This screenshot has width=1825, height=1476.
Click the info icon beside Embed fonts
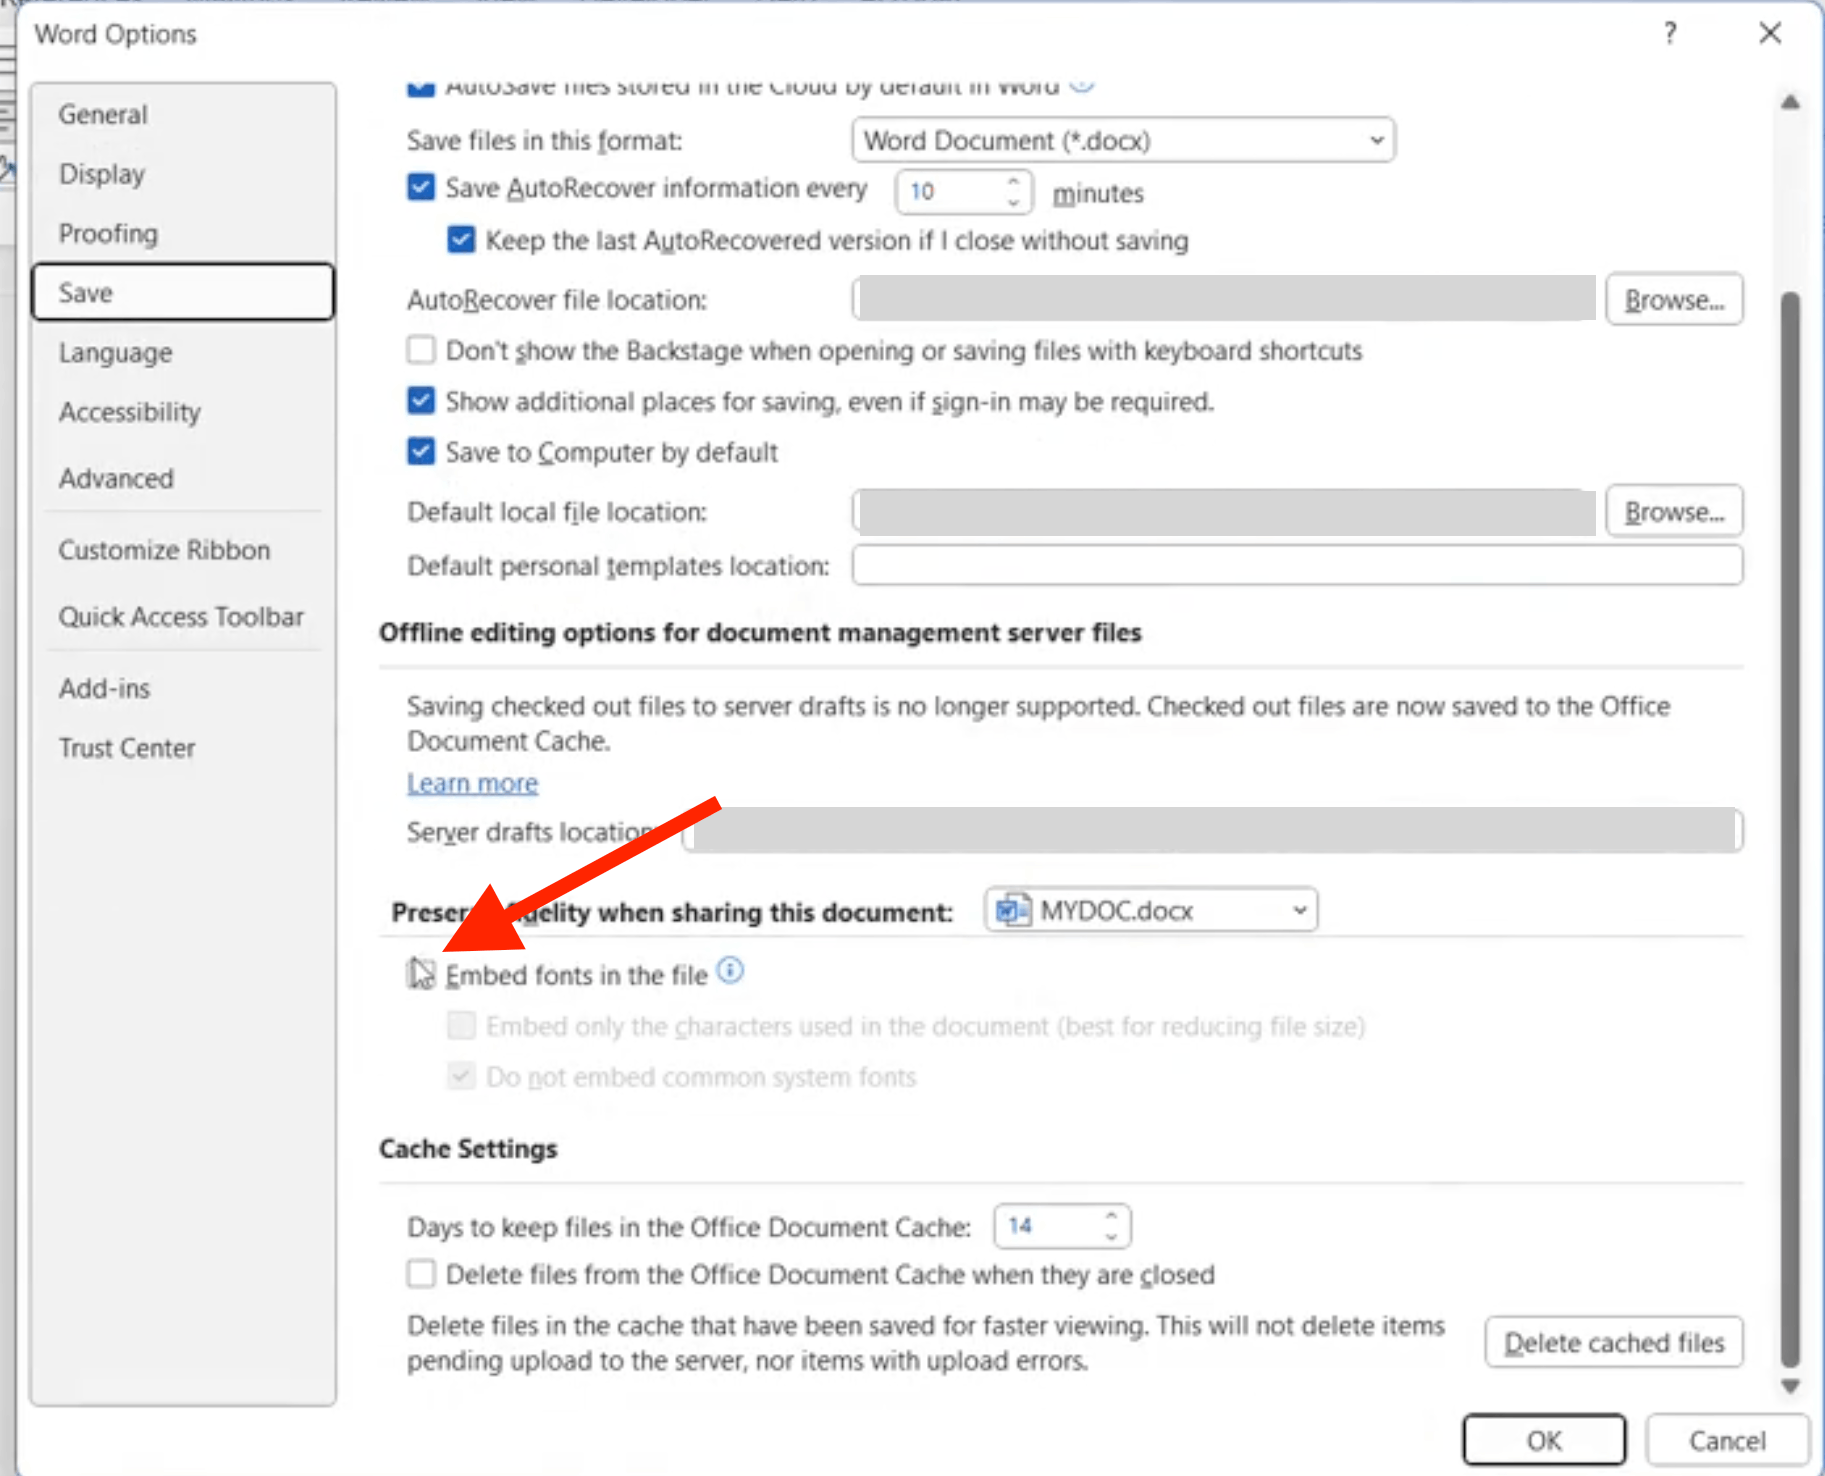tap(731, 971)
